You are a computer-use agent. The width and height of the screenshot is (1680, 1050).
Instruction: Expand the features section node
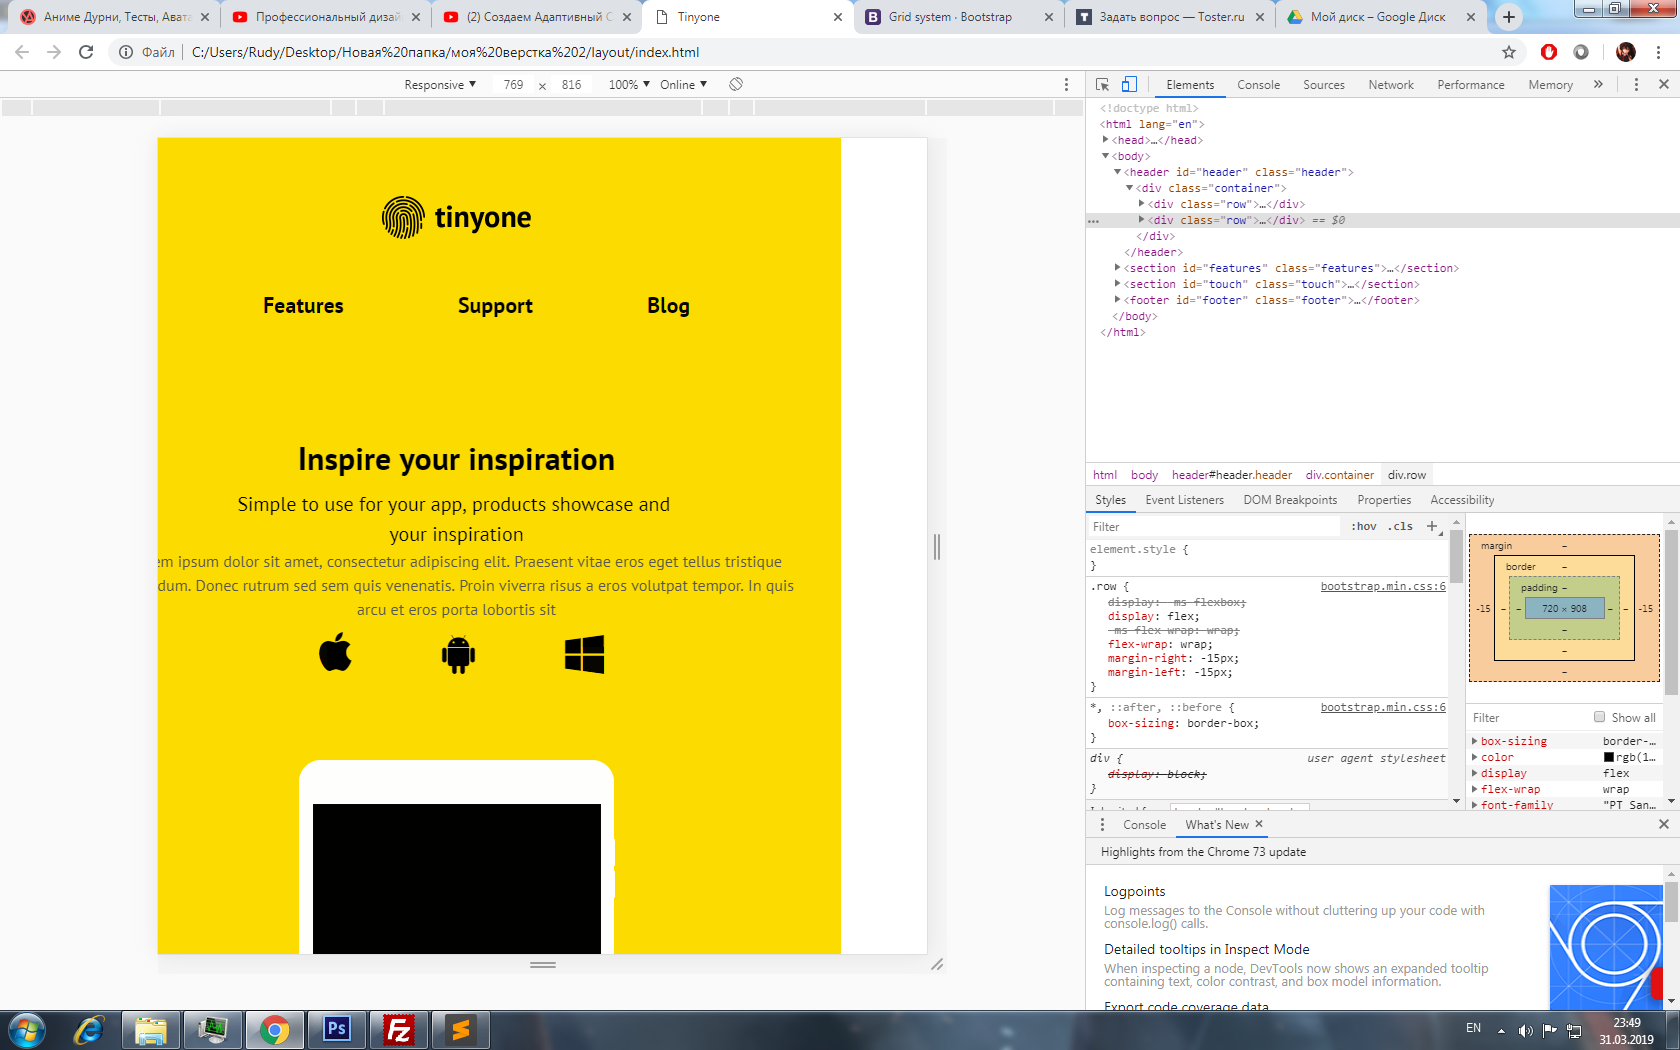(1118, 268)
